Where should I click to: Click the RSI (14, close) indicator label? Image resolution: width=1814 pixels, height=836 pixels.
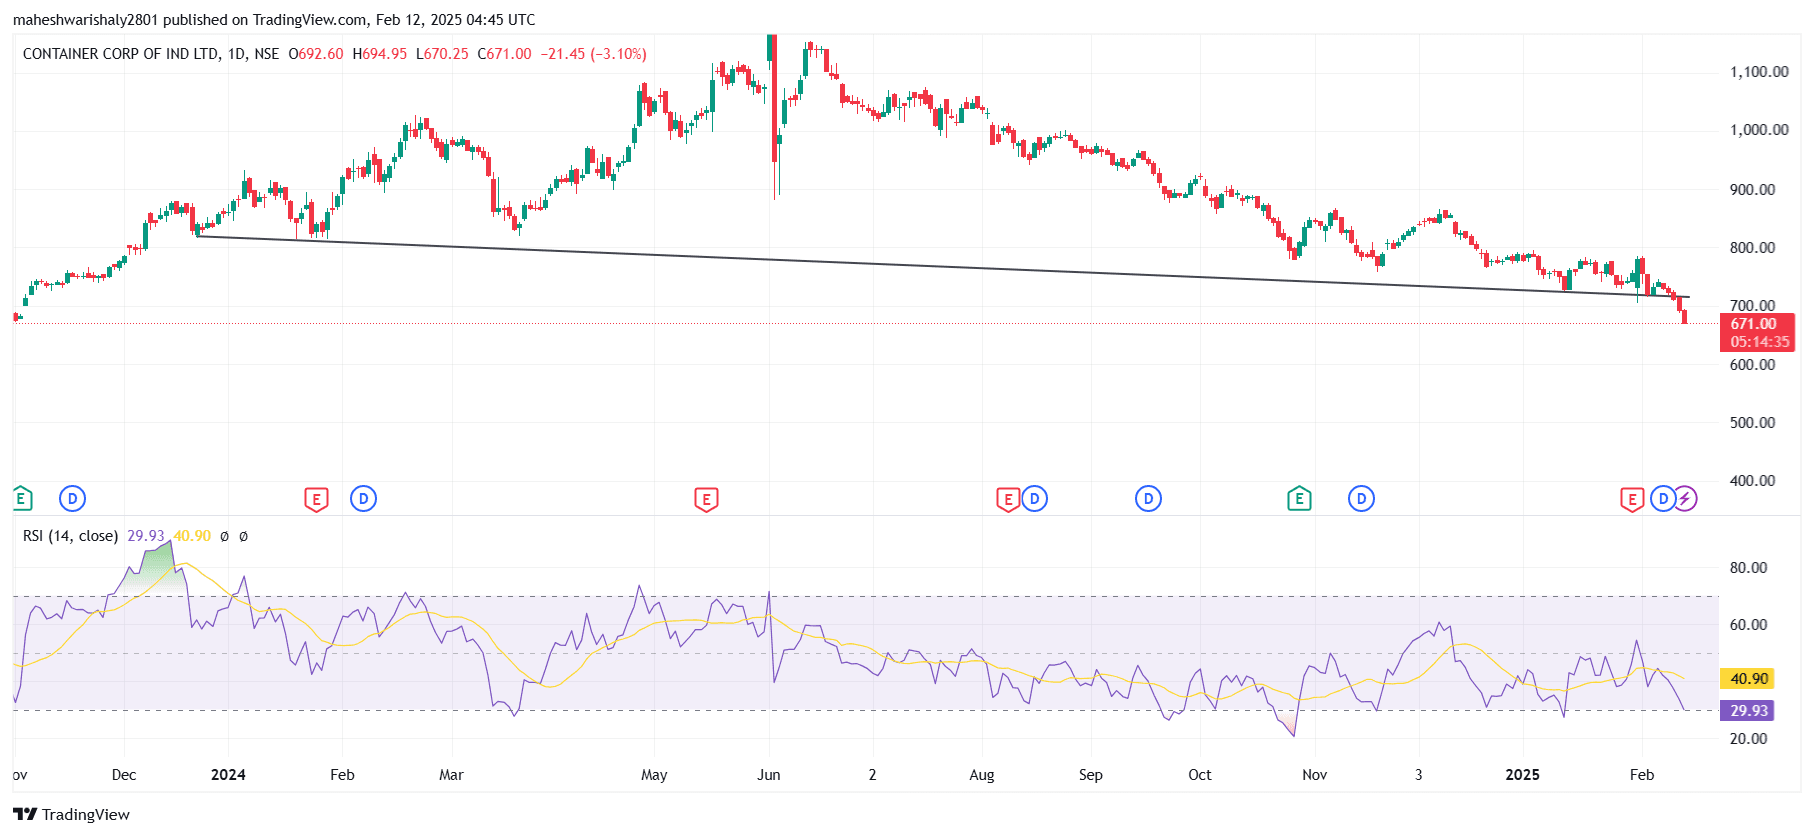click(x=70, y=536)
